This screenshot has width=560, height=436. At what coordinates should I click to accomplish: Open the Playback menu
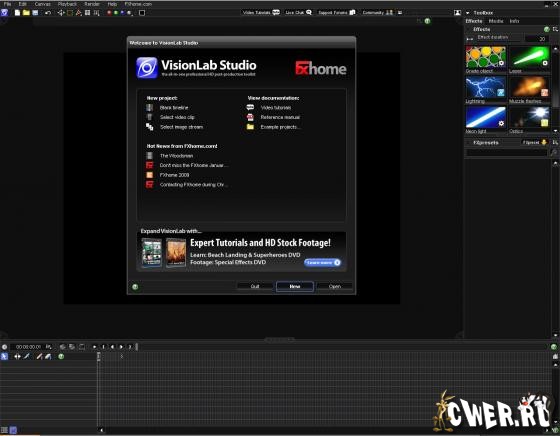coord(67,4)
